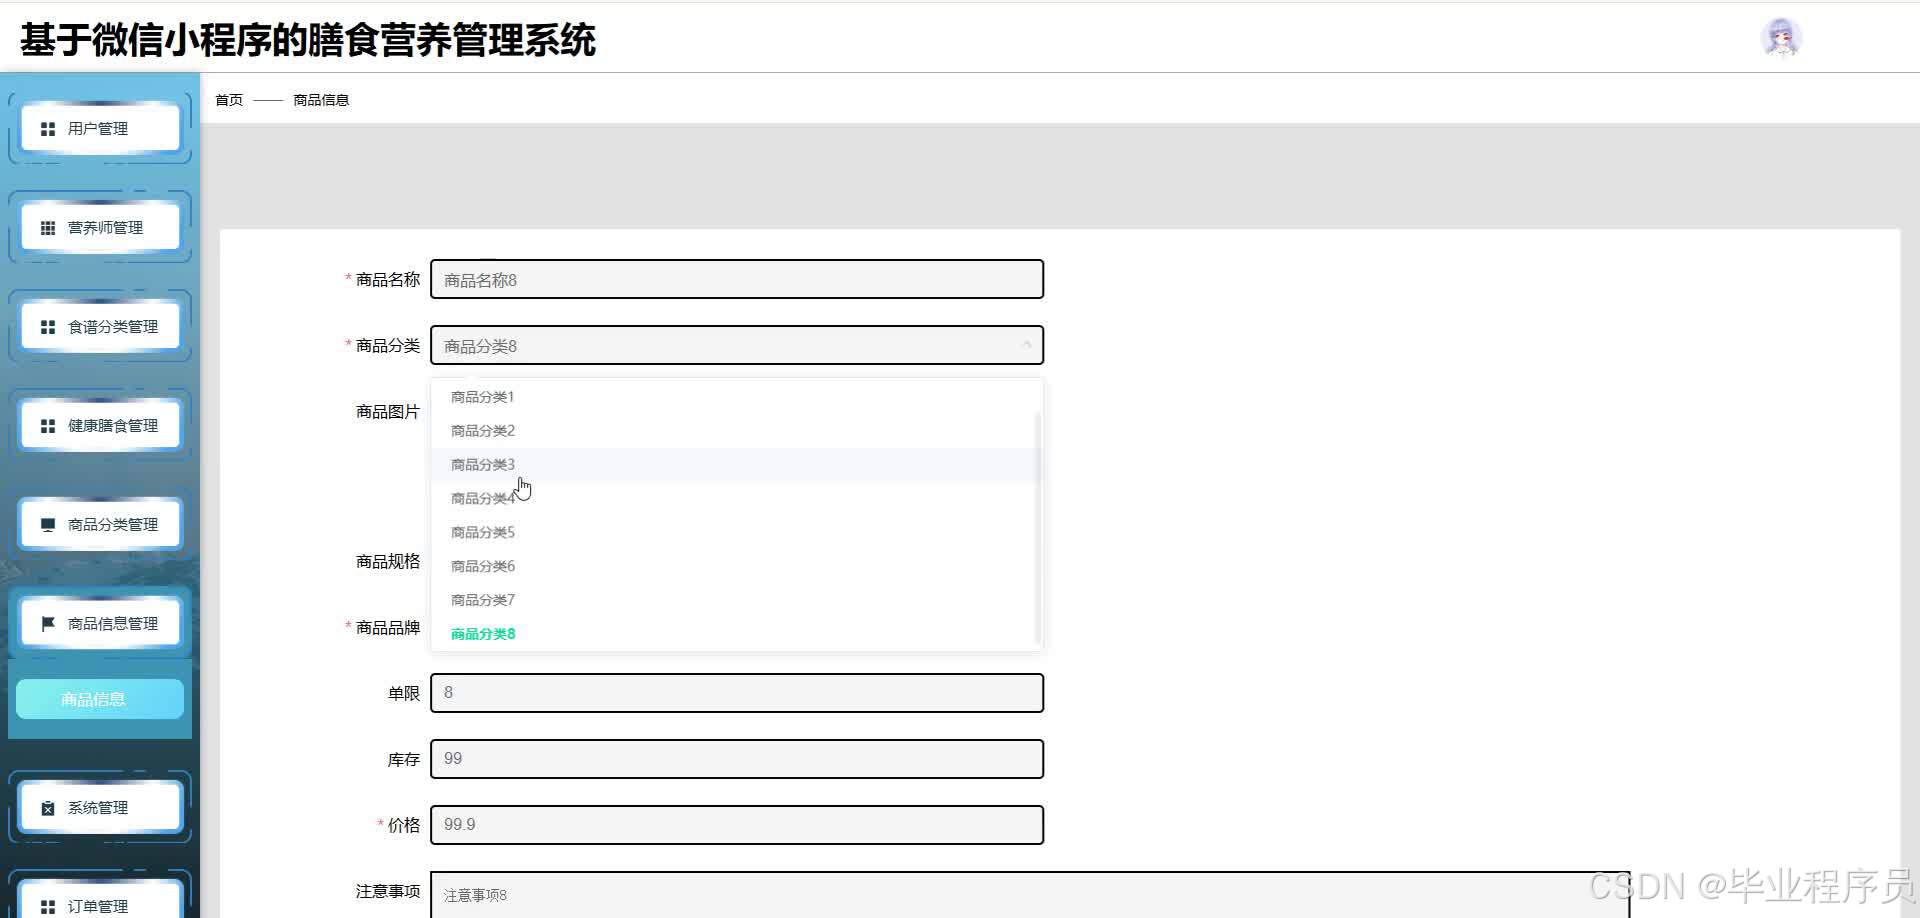1920x918 pixels.
Task: Click the 价格 field label
Action: pyautogui.click(x=404, y=826)
